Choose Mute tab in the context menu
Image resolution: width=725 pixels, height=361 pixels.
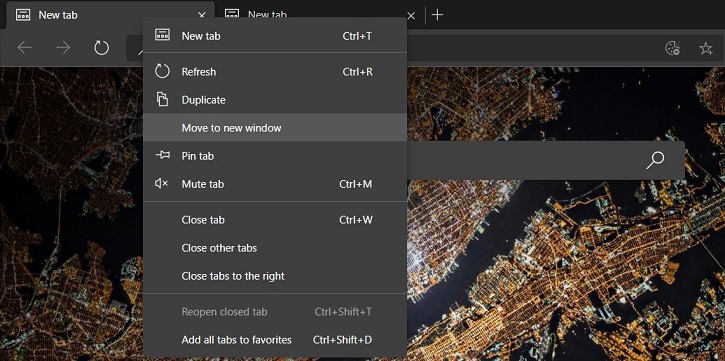275,184
